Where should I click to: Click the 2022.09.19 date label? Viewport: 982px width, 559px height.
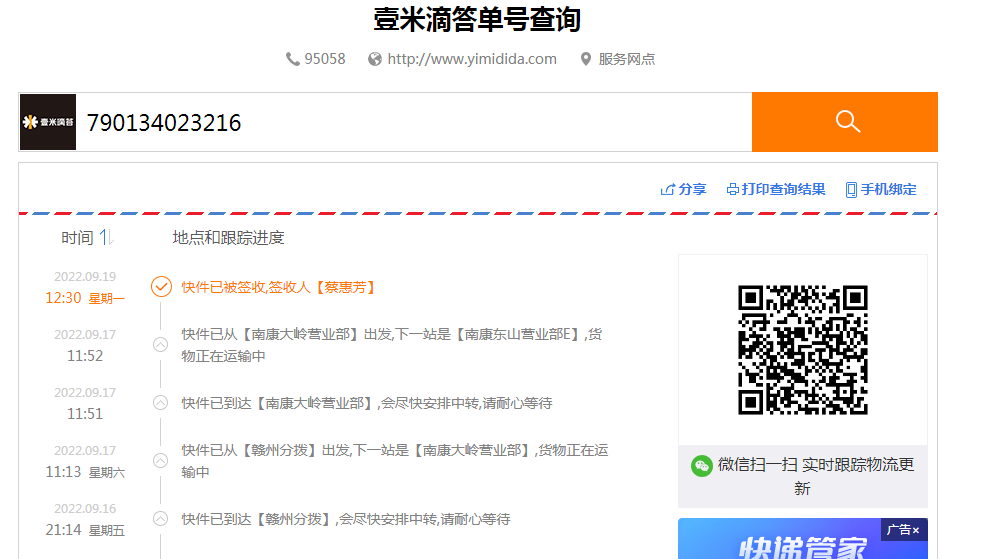(85, 277)
